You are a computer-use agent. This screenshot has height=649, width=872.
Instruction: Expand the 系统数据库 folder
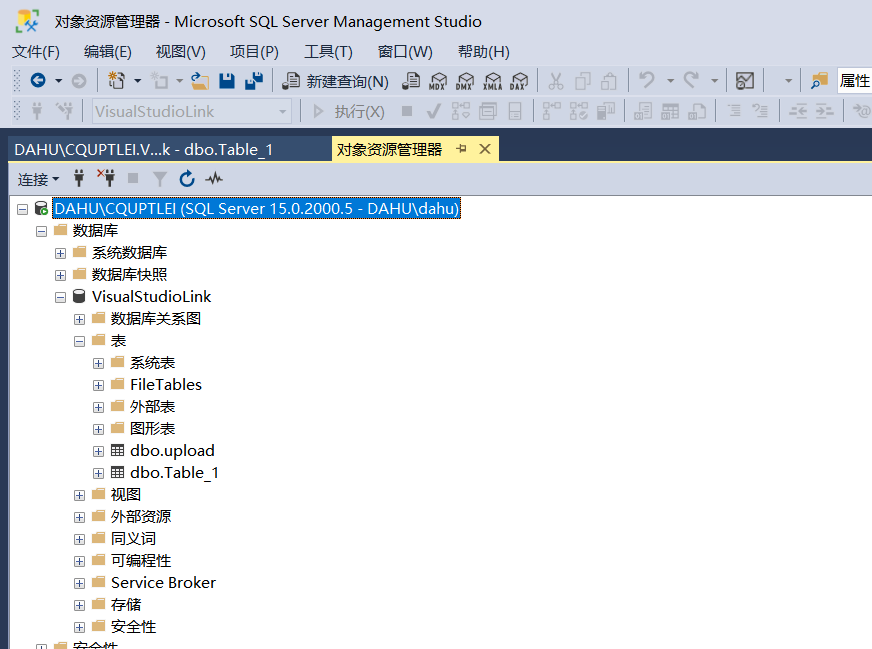(61, 254)
